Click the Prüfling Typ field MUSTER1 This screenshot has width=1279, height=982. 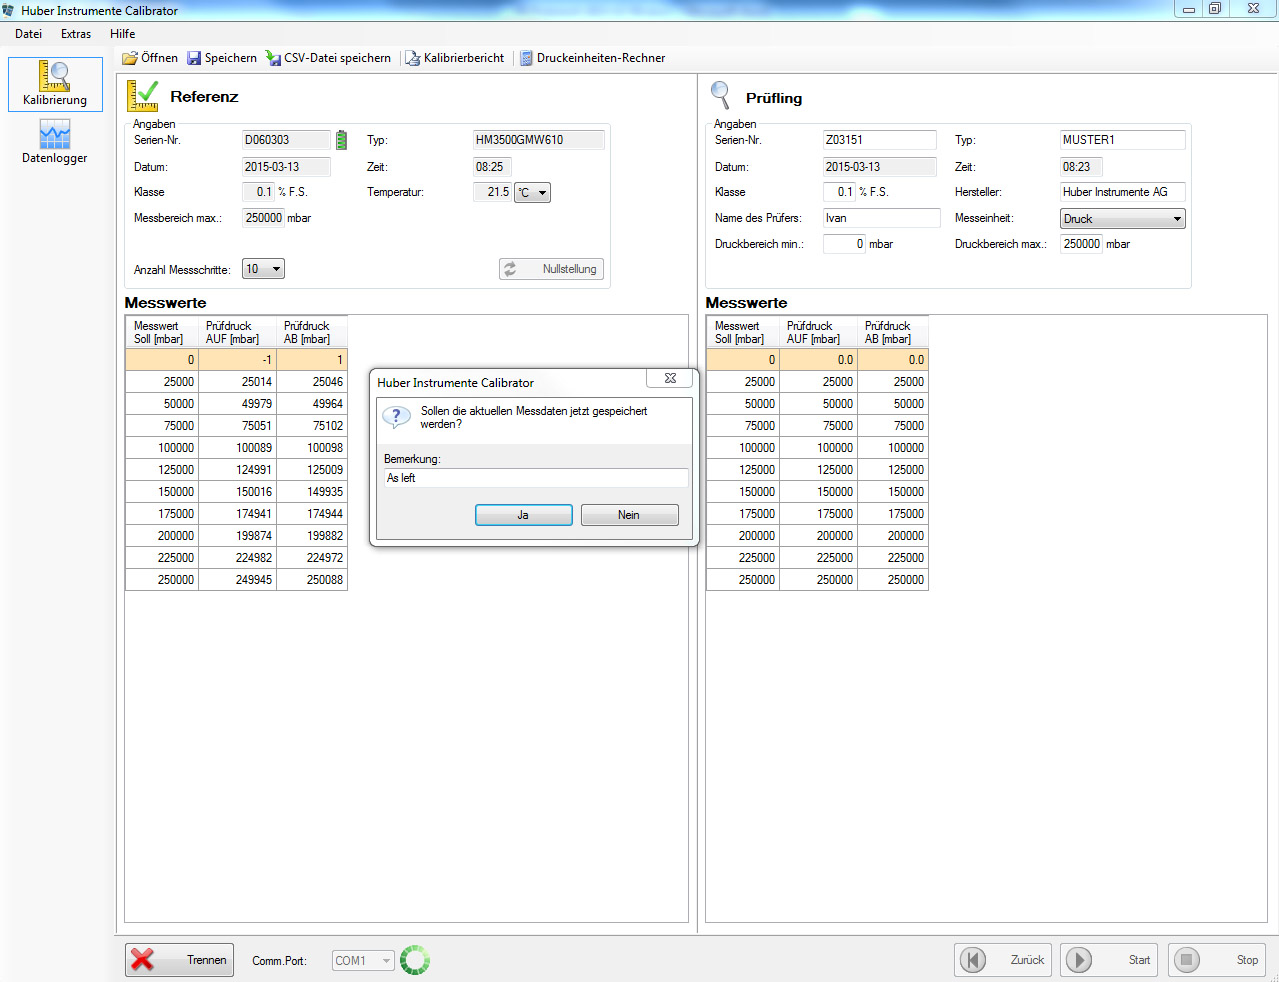point(1122,140)
